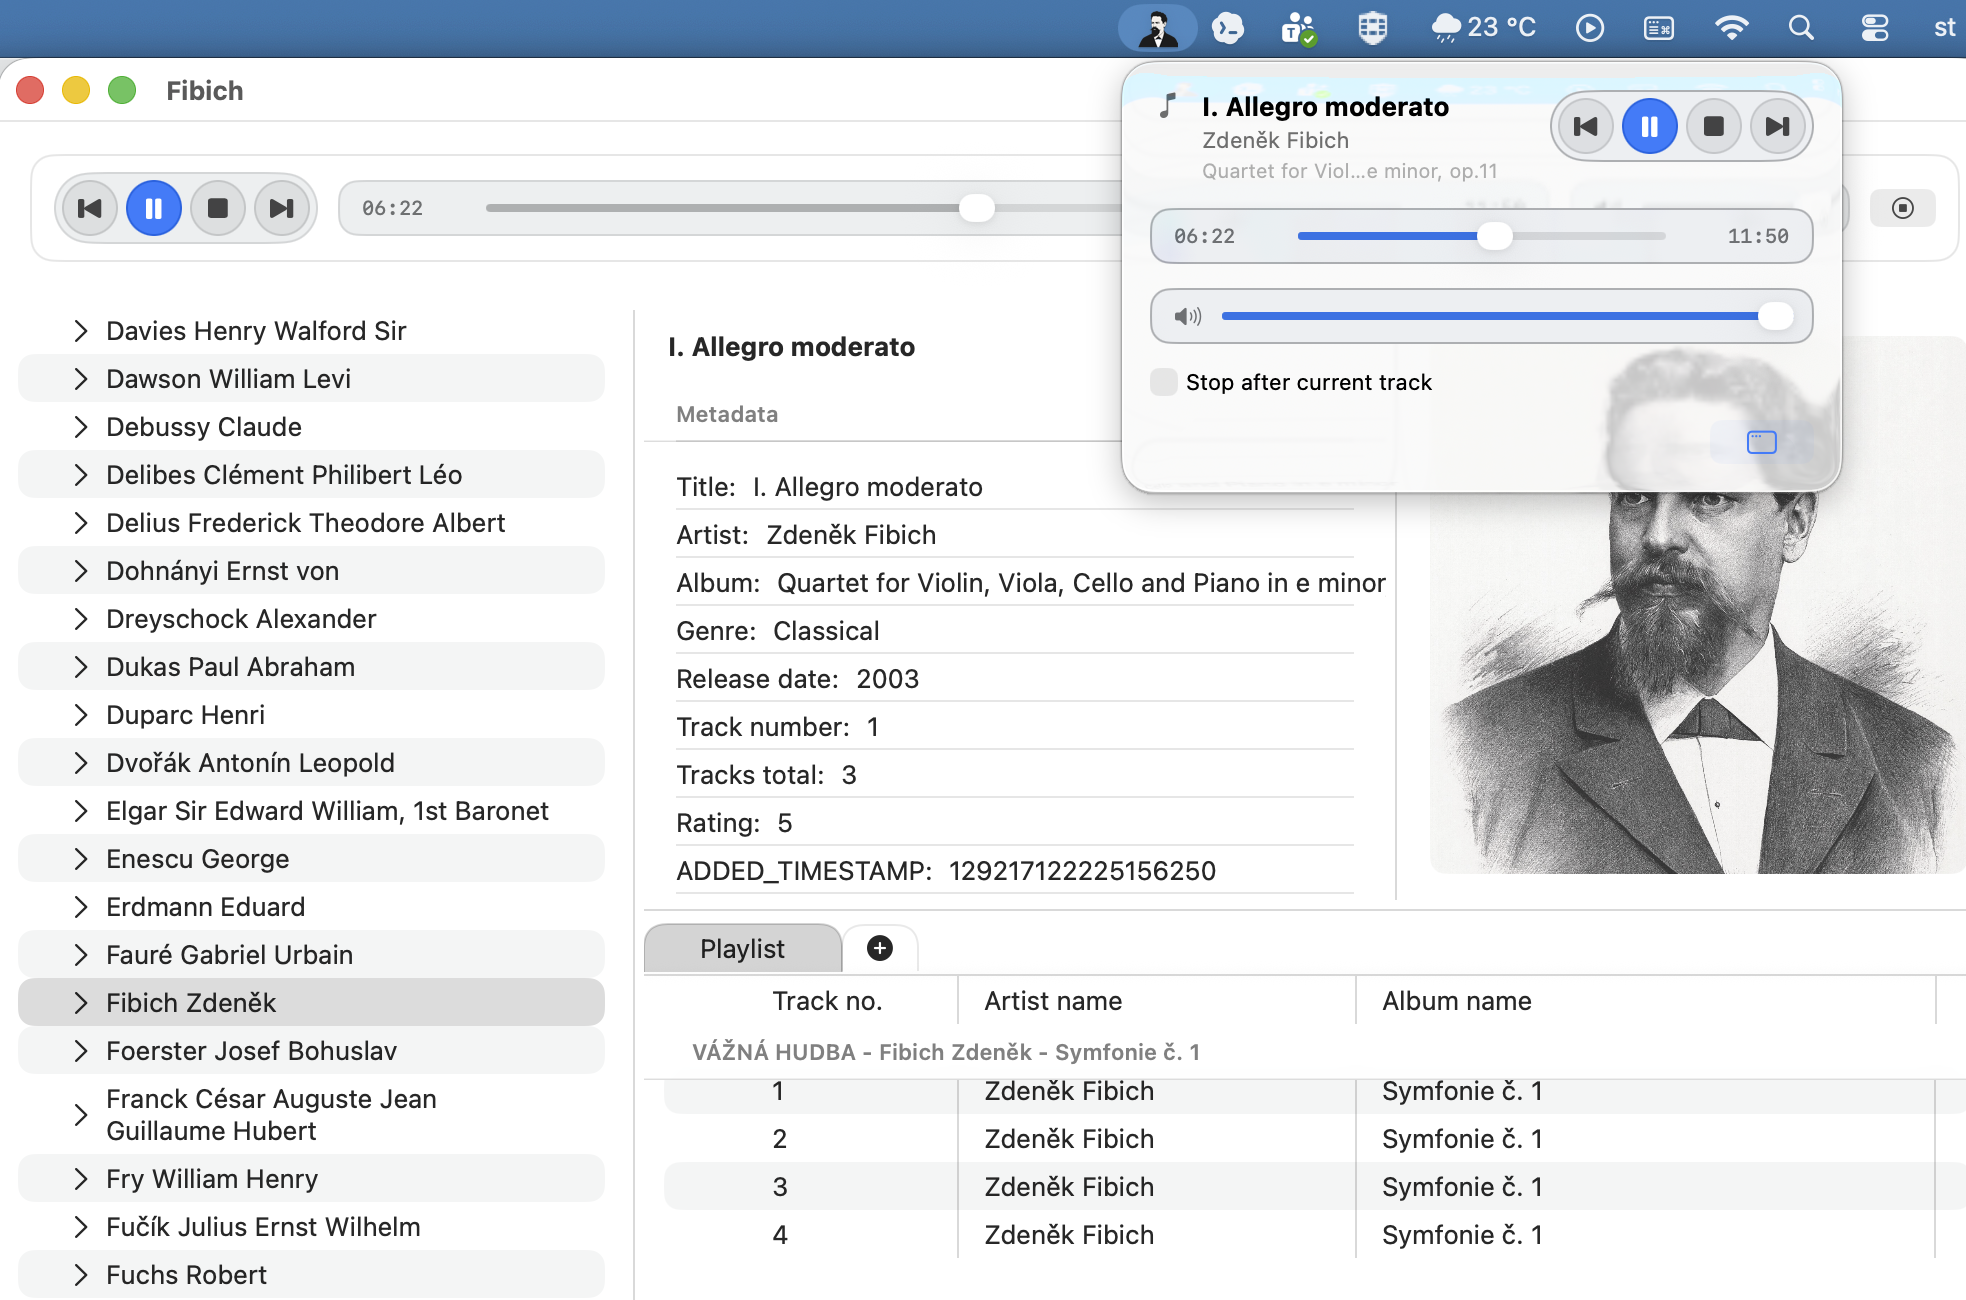Viewport: 1966px width, 1300px height.
Task: Show main window using popup window icon
Action: 1762,442
